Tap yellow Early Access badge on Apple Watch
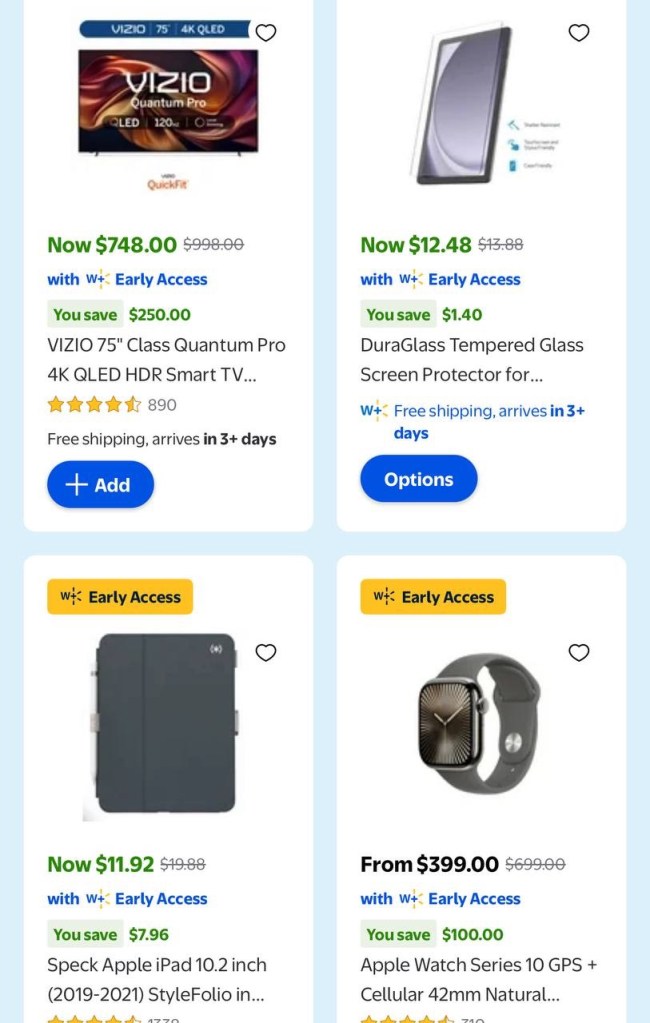This screenshot has height=1023, width=650. click(433, 597)
